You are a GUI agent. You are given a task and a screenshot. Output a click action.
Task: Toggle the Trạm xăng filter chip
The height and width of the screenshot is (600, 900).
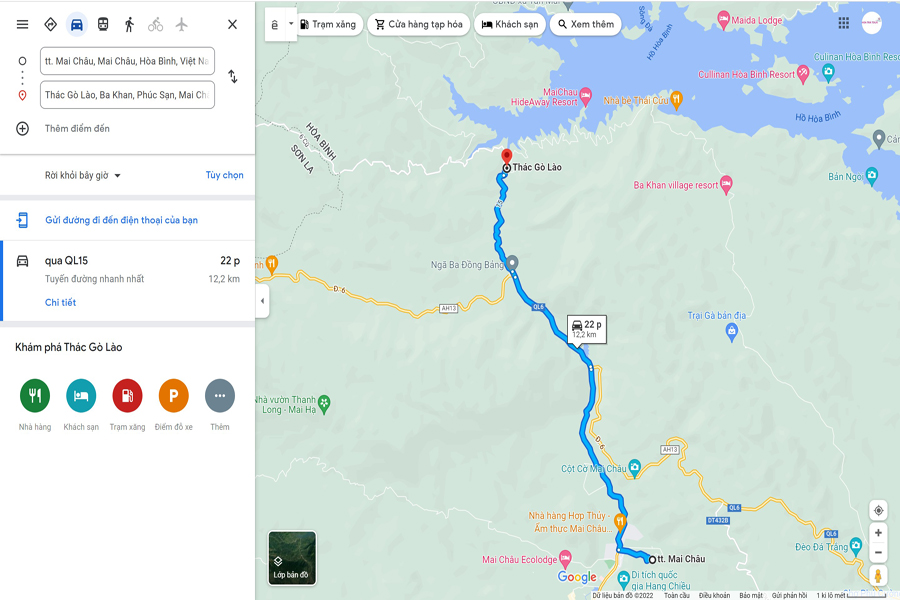330,24
